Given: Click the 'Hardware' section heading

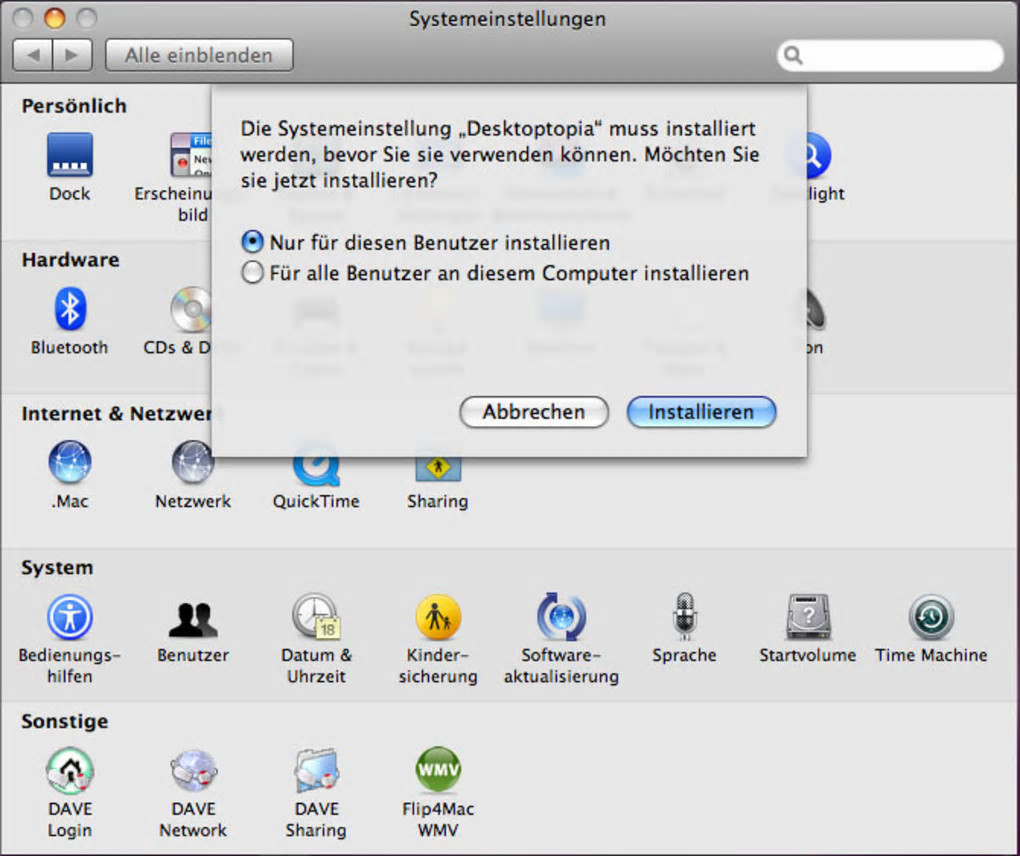Looking at the screenshot, I should coord(70,260).
